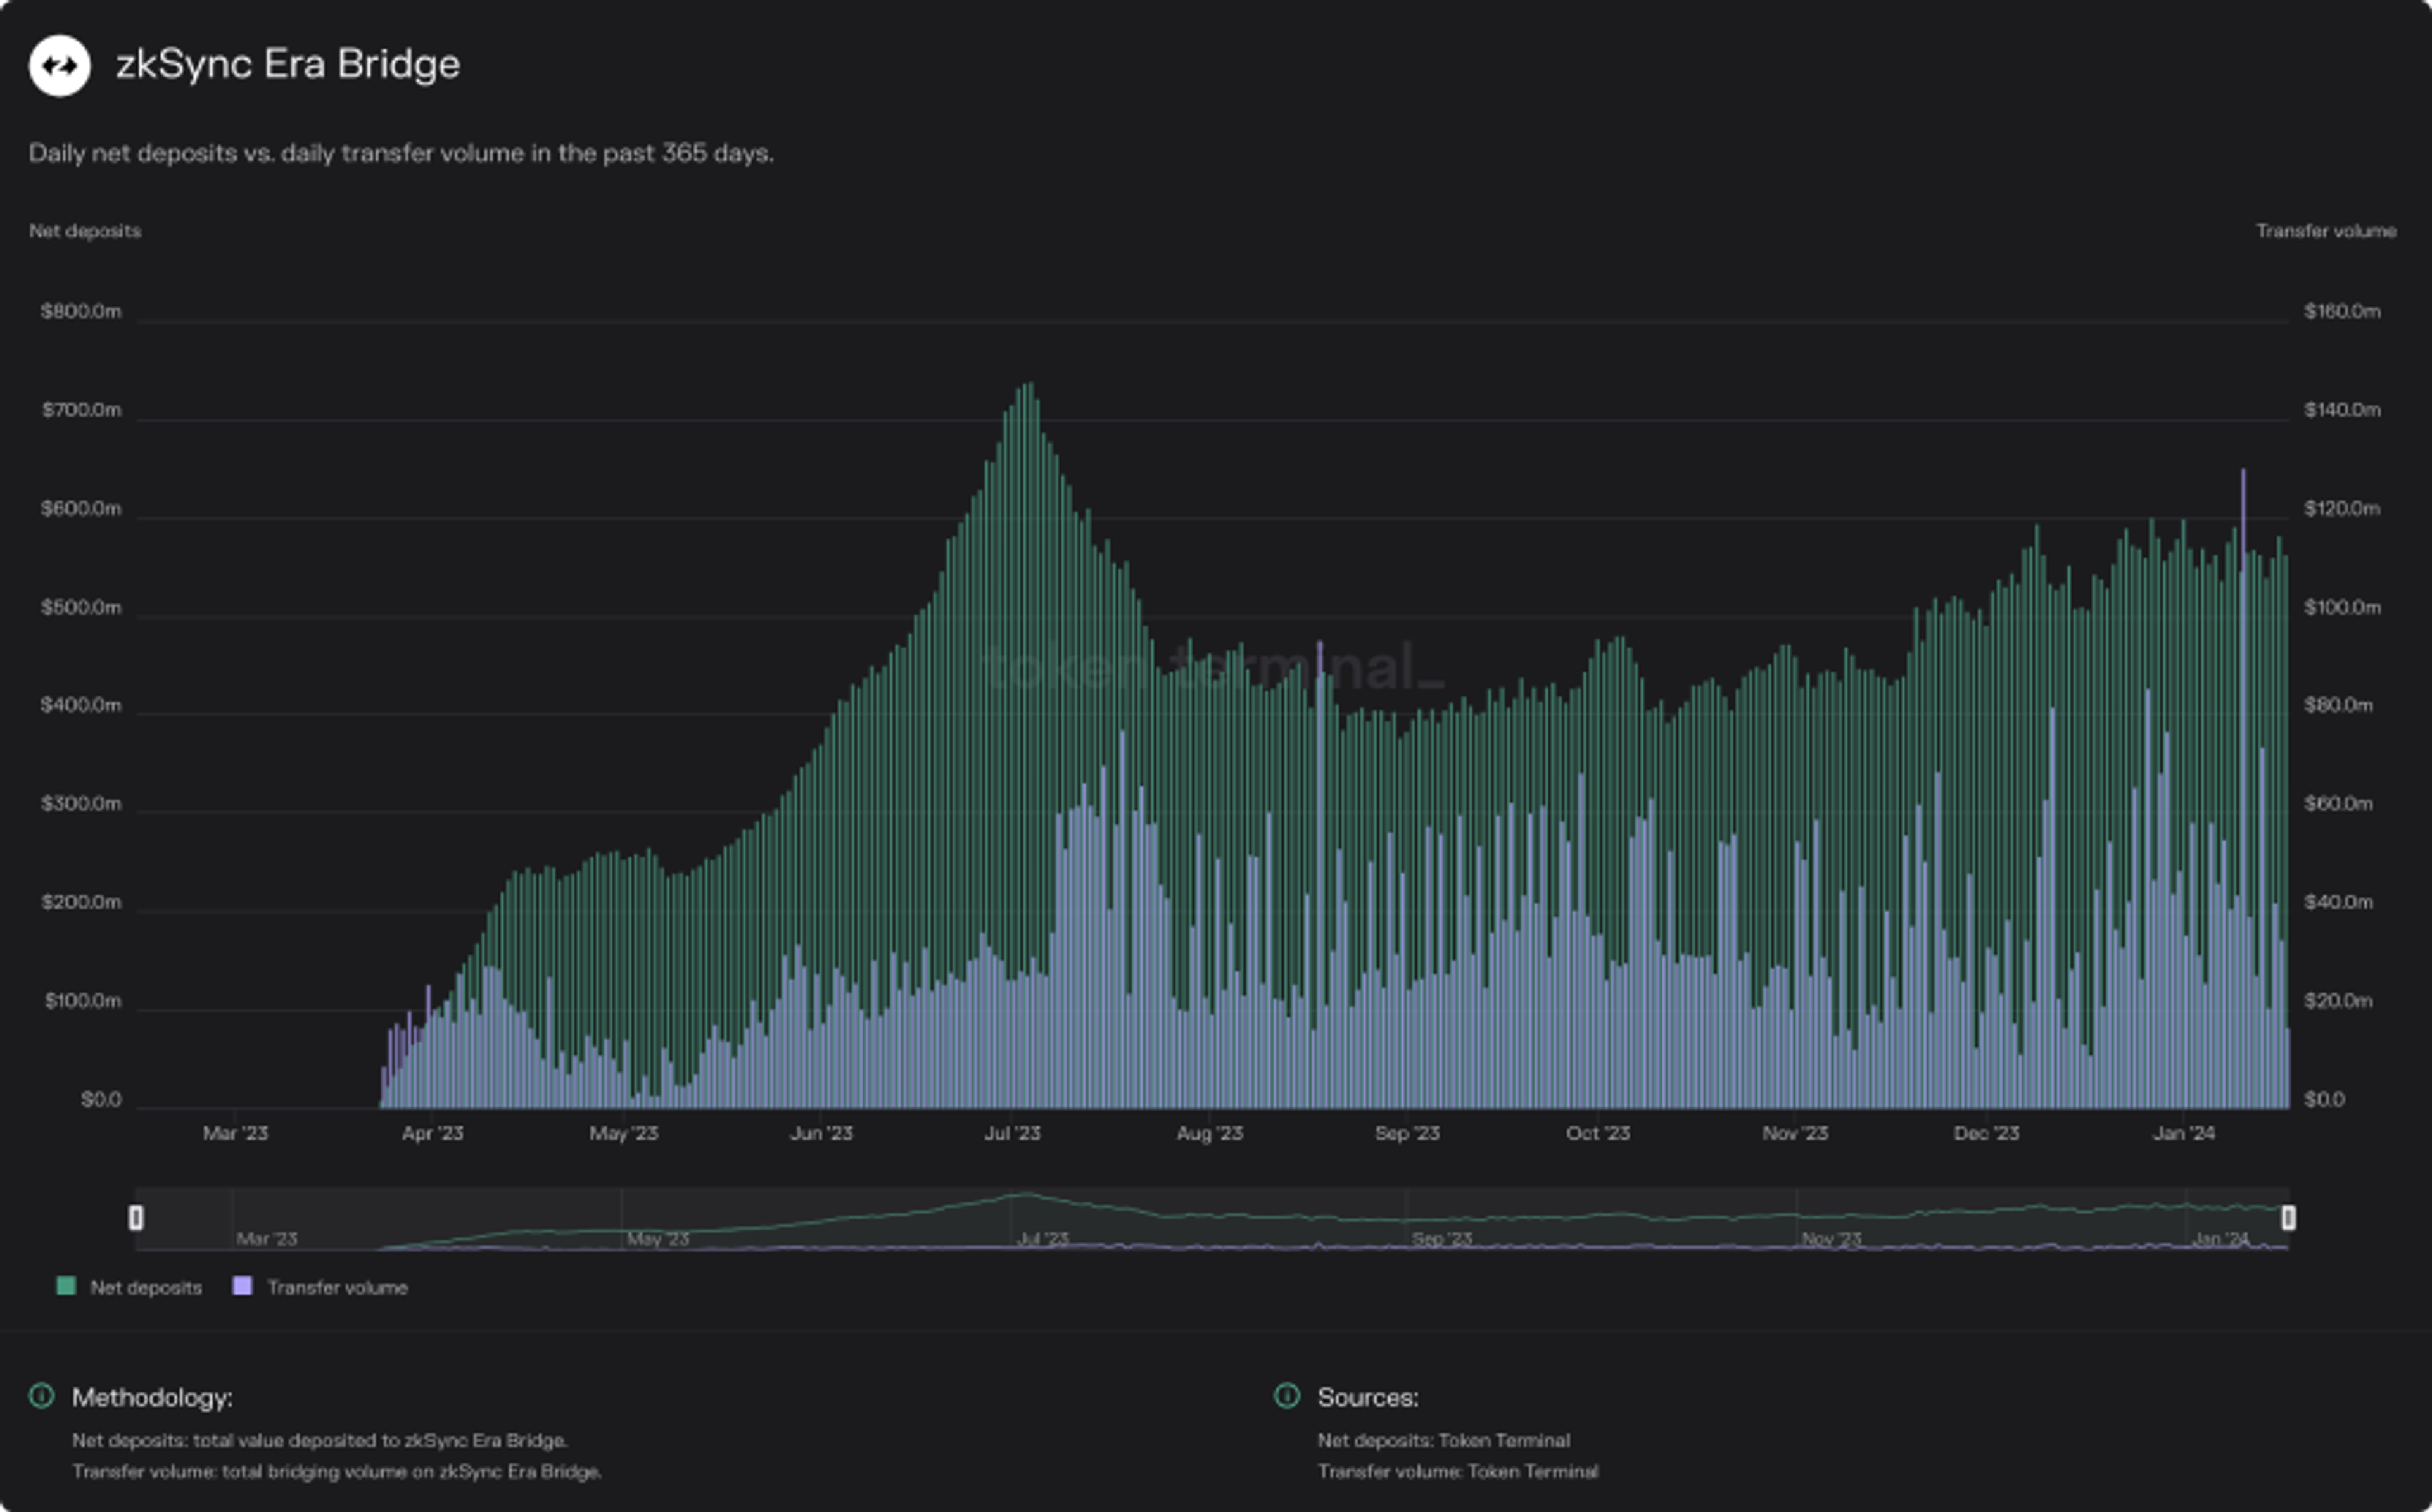The width and height of the screenshot is (2432, 1512).
Task: Click the Jul '23 x-axis label
Action: coord(1012,1133)
